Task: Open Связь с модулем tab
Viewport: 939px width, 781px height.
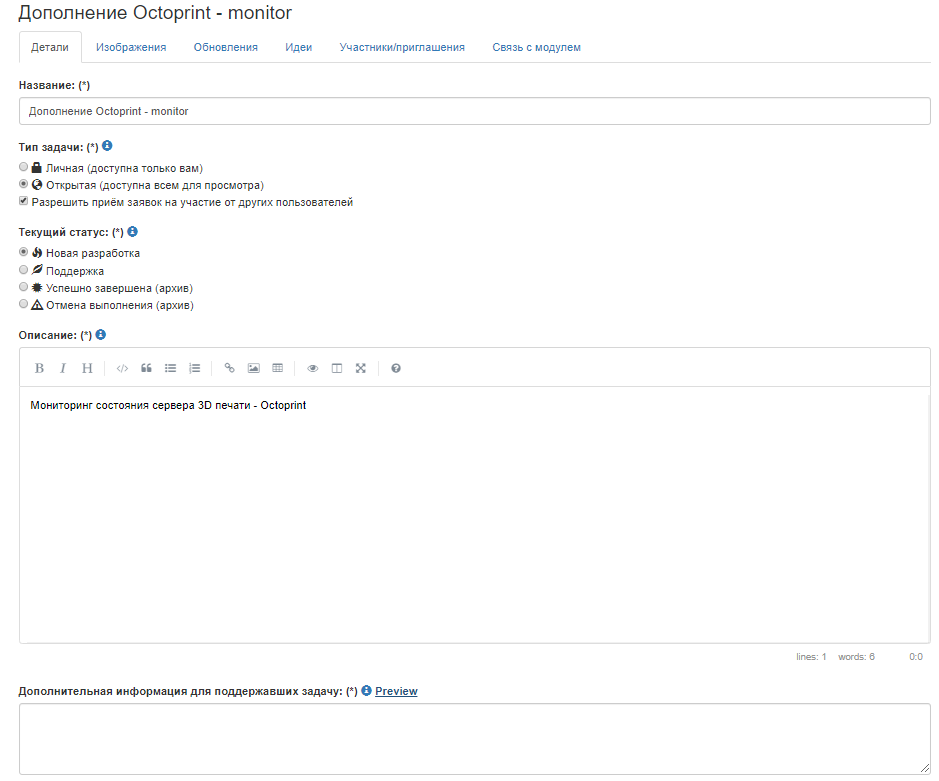Action: (x=537, y=47)
